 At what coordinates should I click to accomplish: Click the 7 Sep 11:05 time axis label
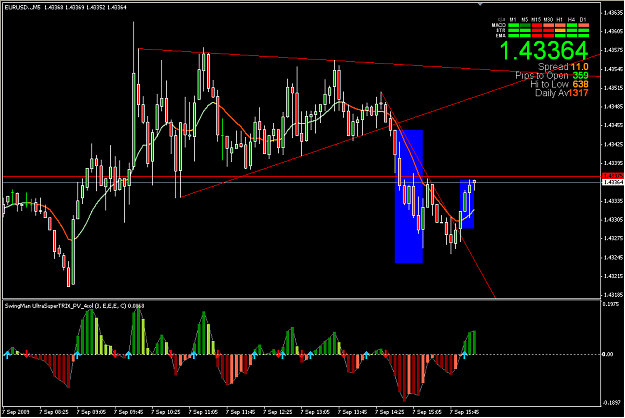(x=203, y=411)
